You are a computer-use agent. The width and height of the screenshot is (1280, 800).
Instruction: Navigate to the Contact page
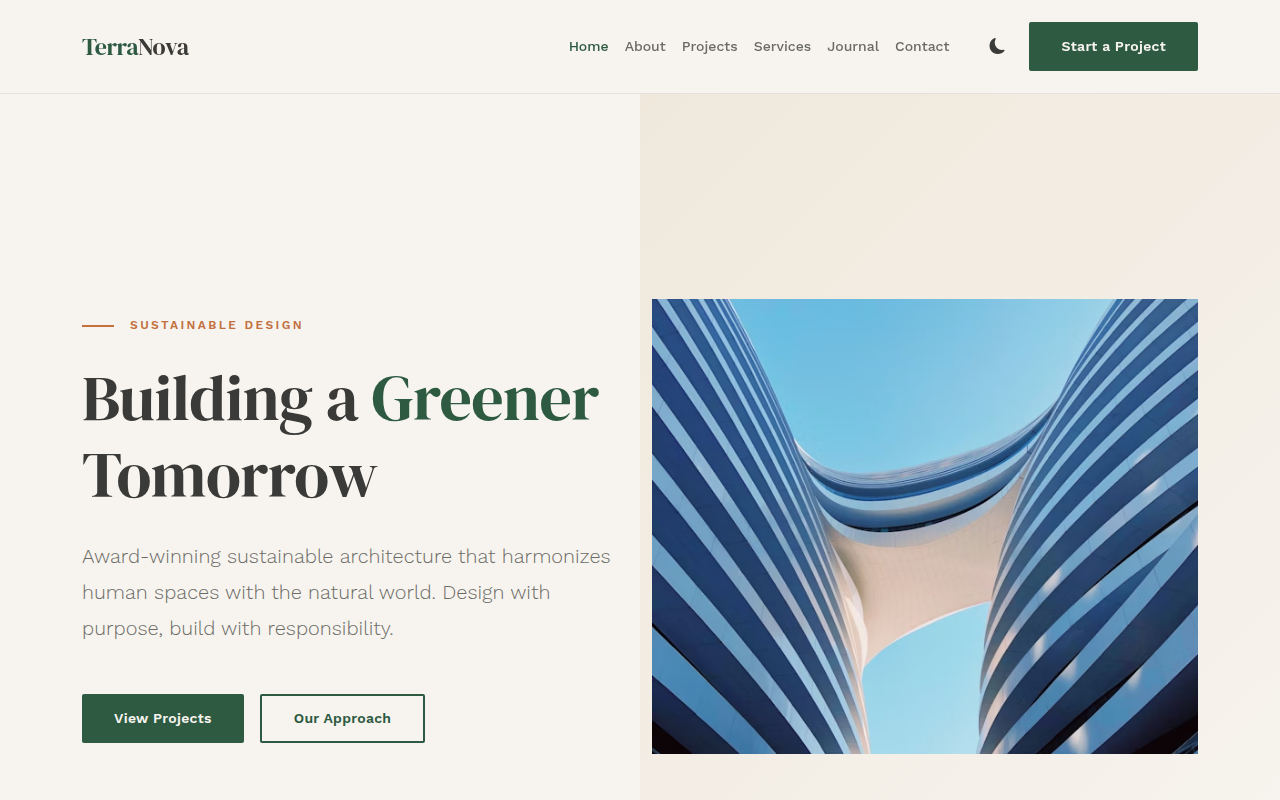pos(922,47)
